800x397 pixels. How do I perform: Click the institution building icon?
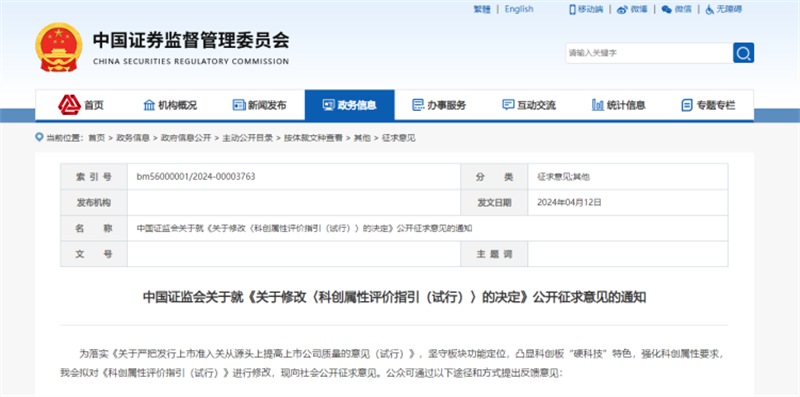149,105
